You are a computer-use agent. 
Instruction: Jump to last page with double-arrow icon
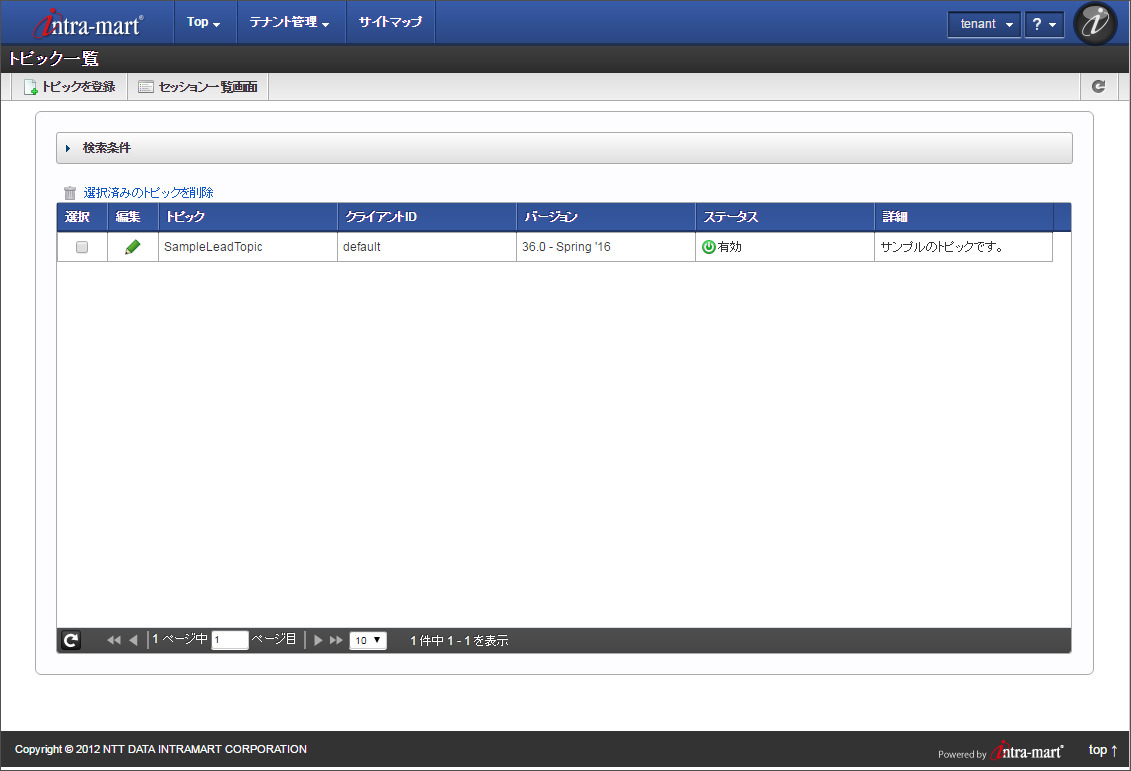(336, 640)
